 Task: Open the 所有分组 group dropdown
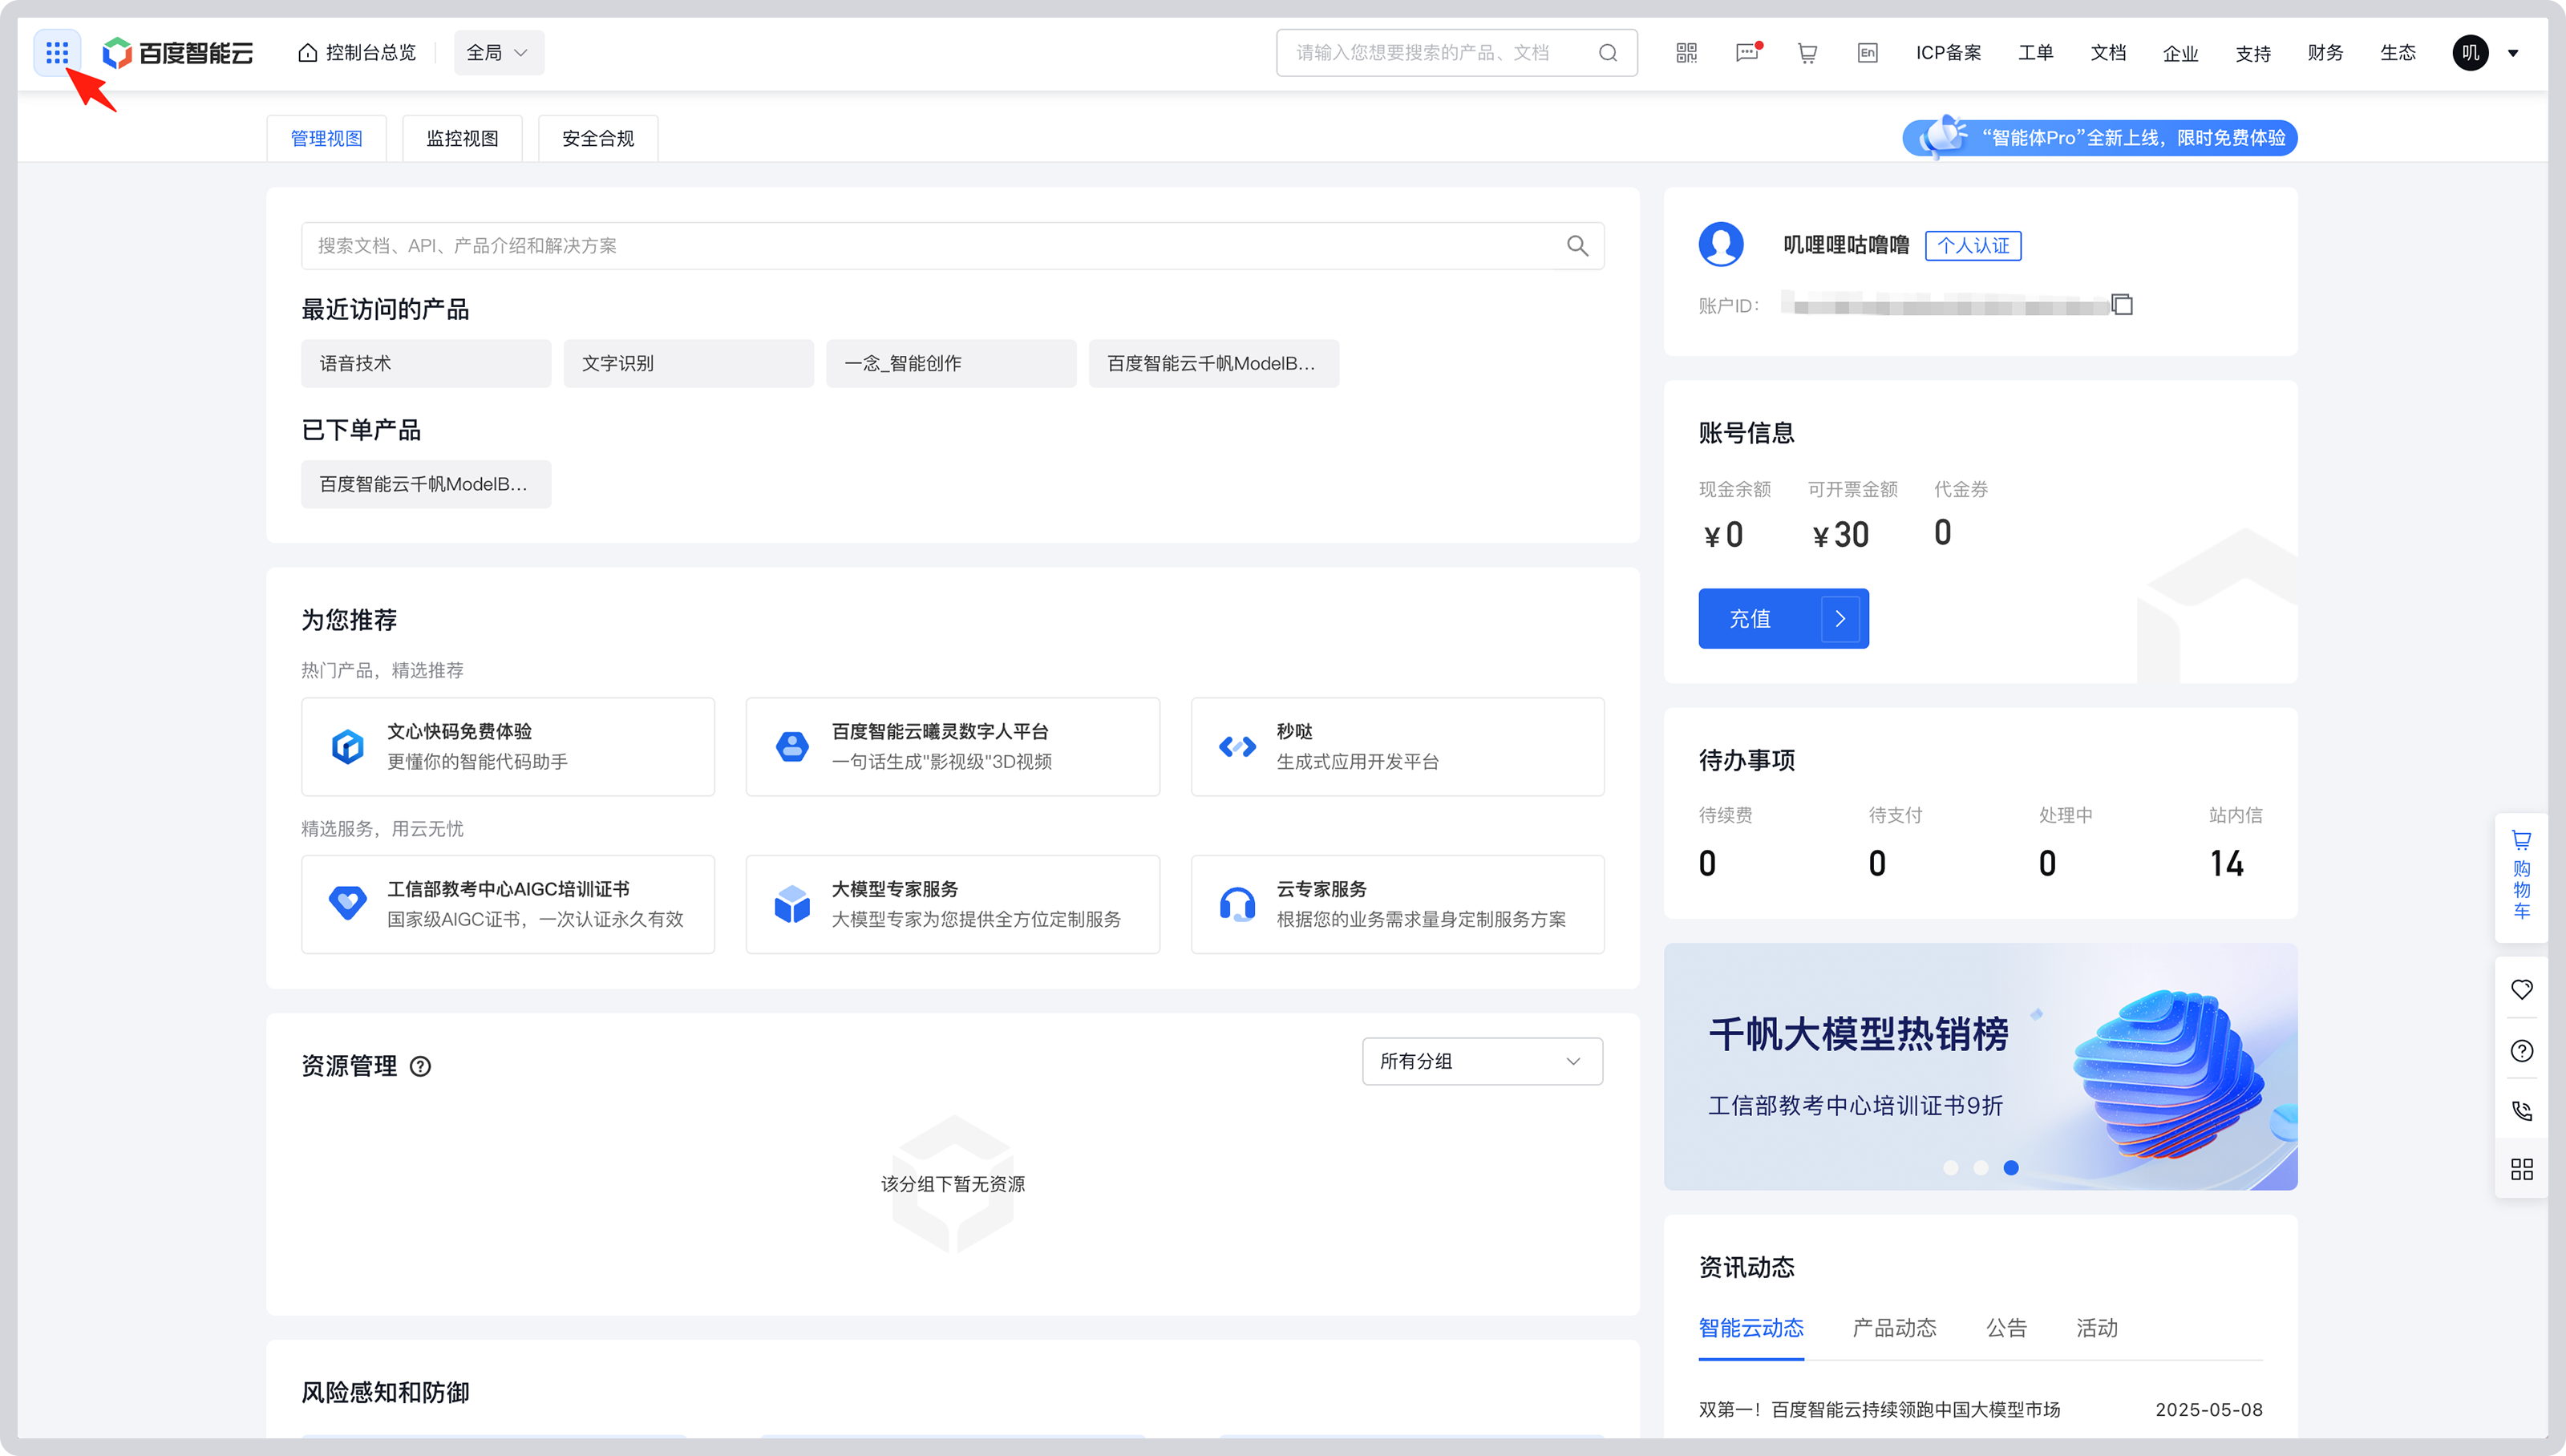tap(1481, 1061)
